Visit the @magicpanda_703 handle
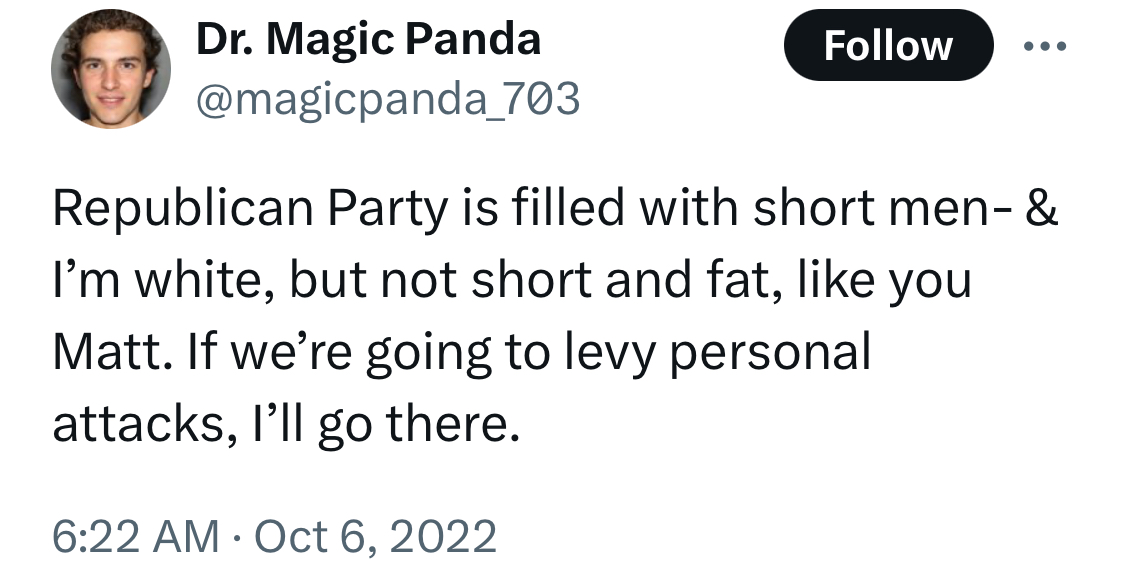This screenshot has width=1125, height=576. click(387, 98)
